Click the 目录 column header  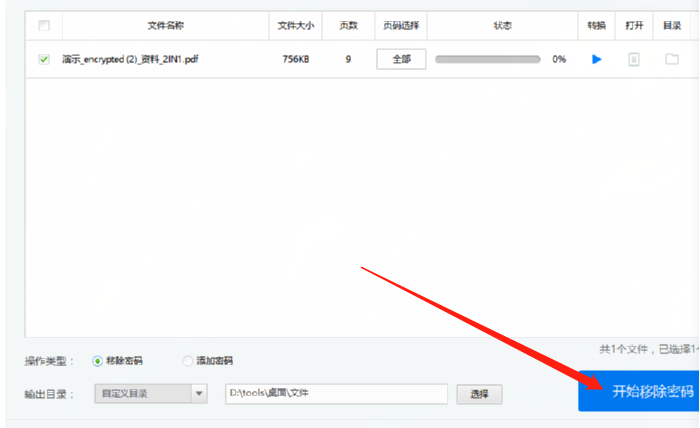[672, 25]
